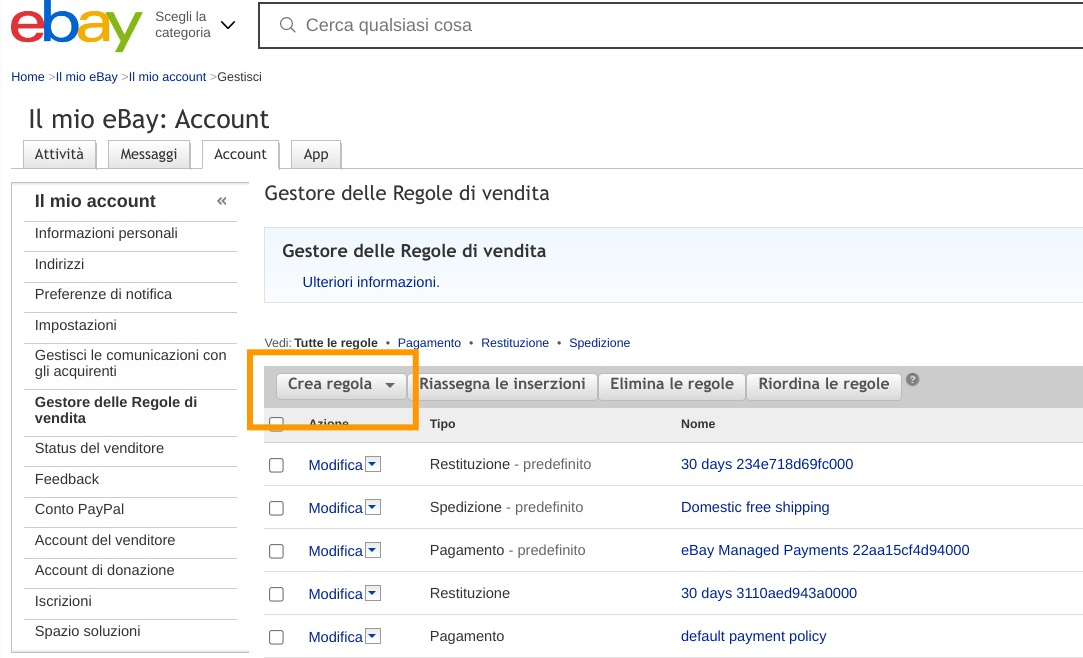Image resolution: width=1083 pixels, height=658 pixels.
Task: Filter rules by Restituzione
Action: pyautogui.click(x=515, y=343)
